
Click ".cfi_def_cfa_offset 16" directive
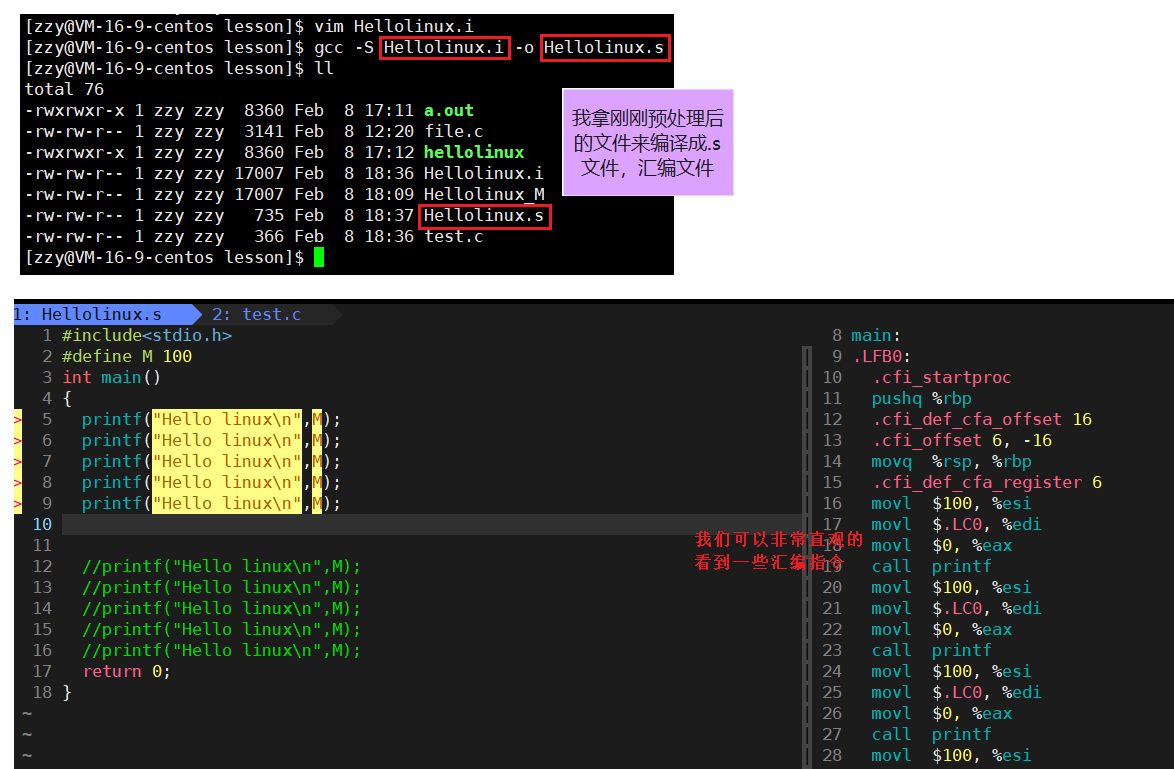(982, 419)
